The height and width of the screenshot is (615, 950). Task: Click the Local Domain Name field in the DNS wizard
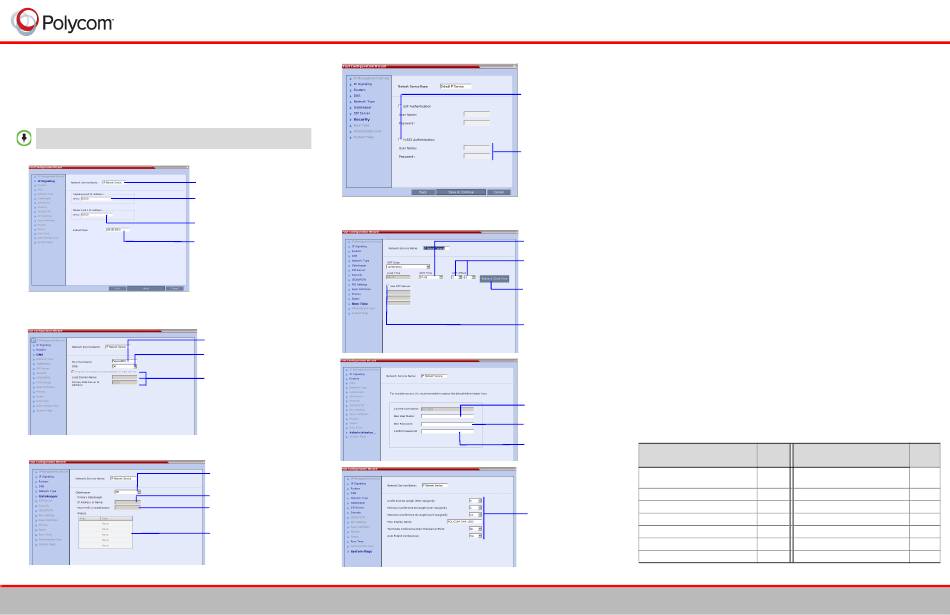tap(124, 377)
